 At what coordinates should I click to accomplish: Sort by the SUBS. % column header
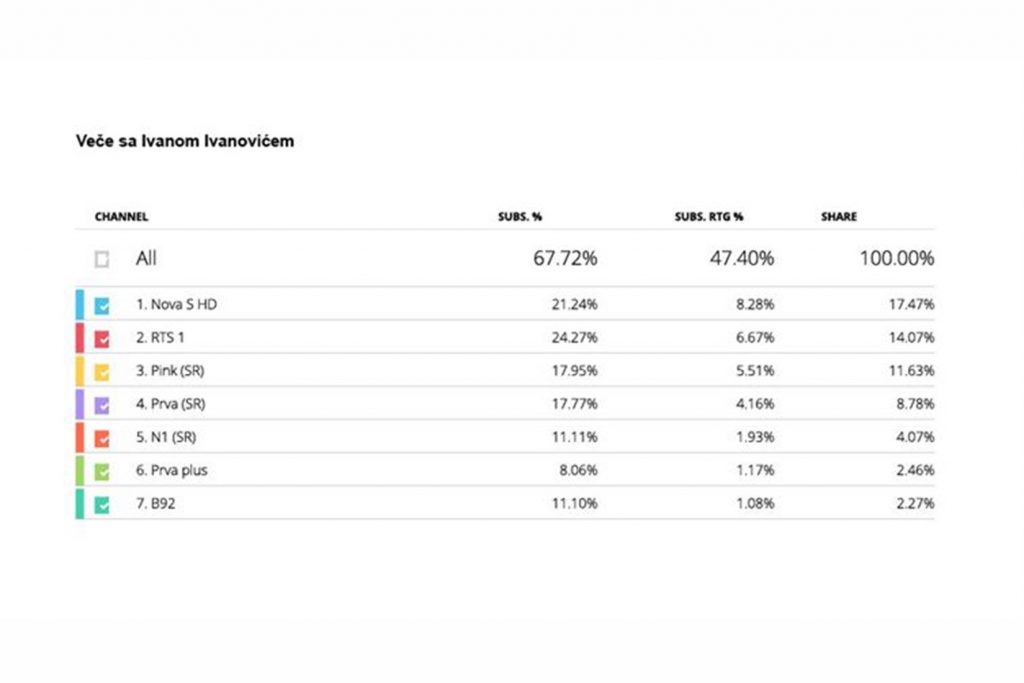(520, 217)
